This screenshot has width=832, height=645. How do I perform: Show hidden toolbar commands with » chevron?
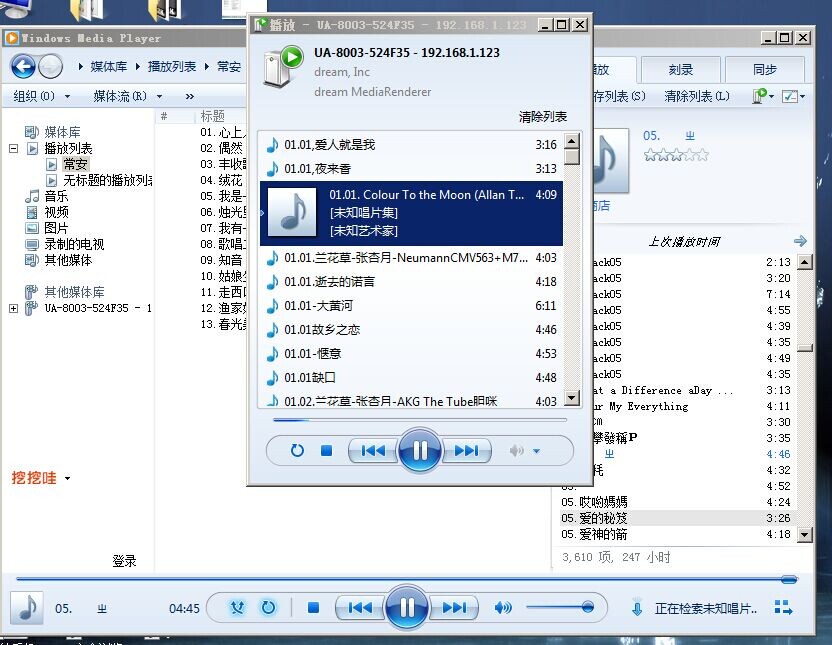[x=189, y=97]
